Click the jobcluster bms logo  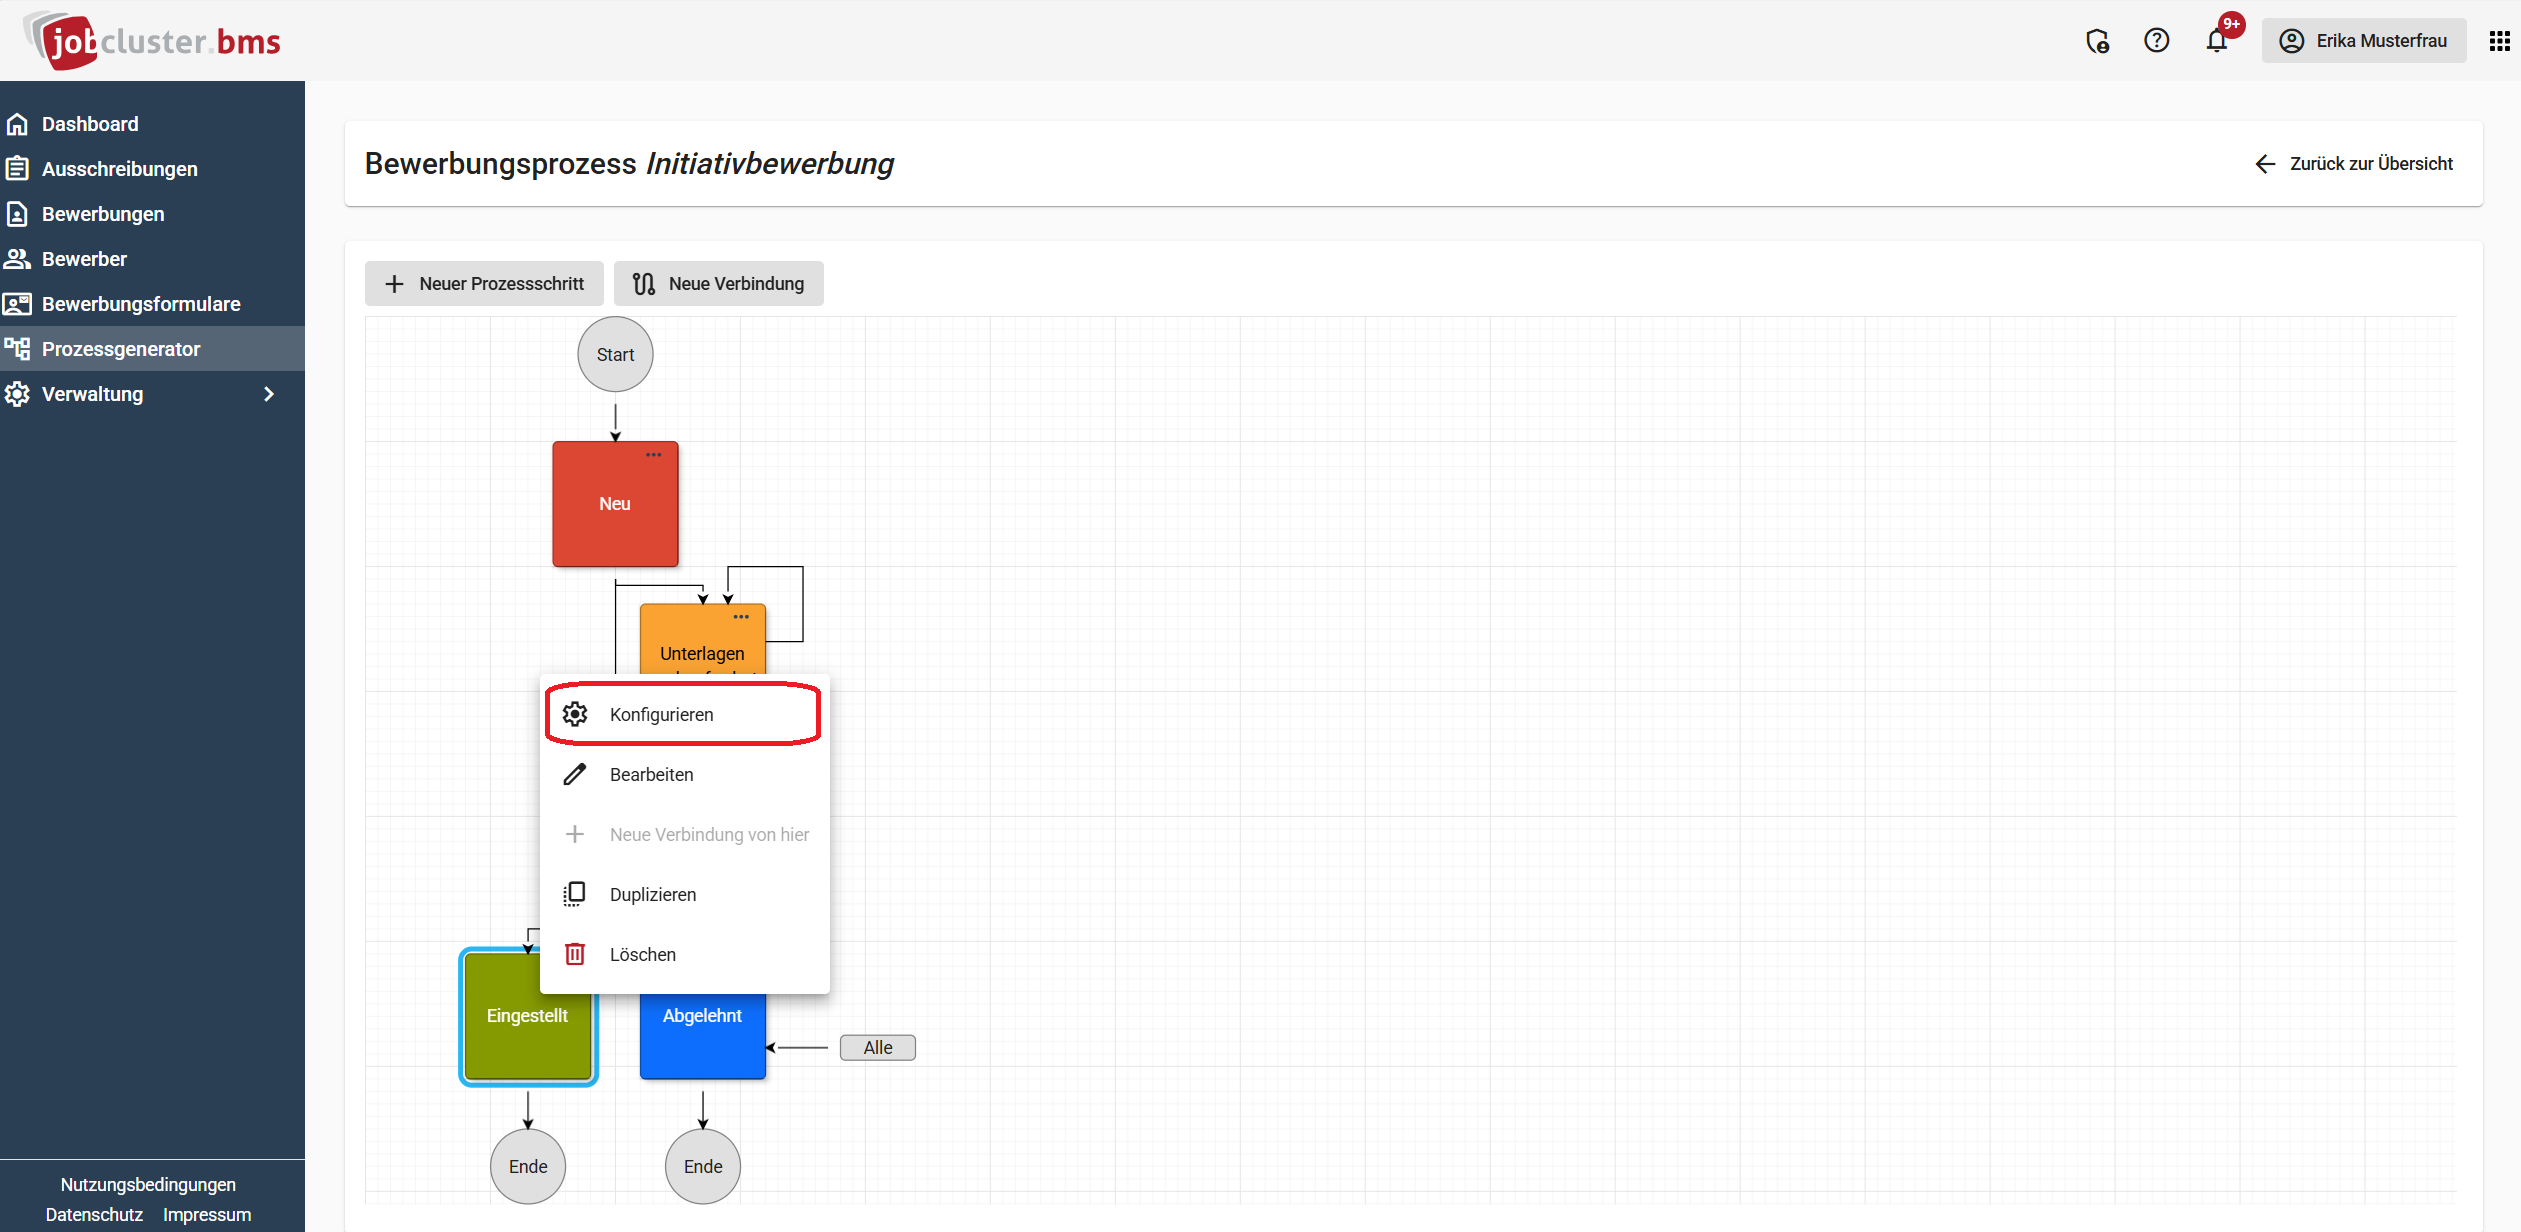point(153,41)
